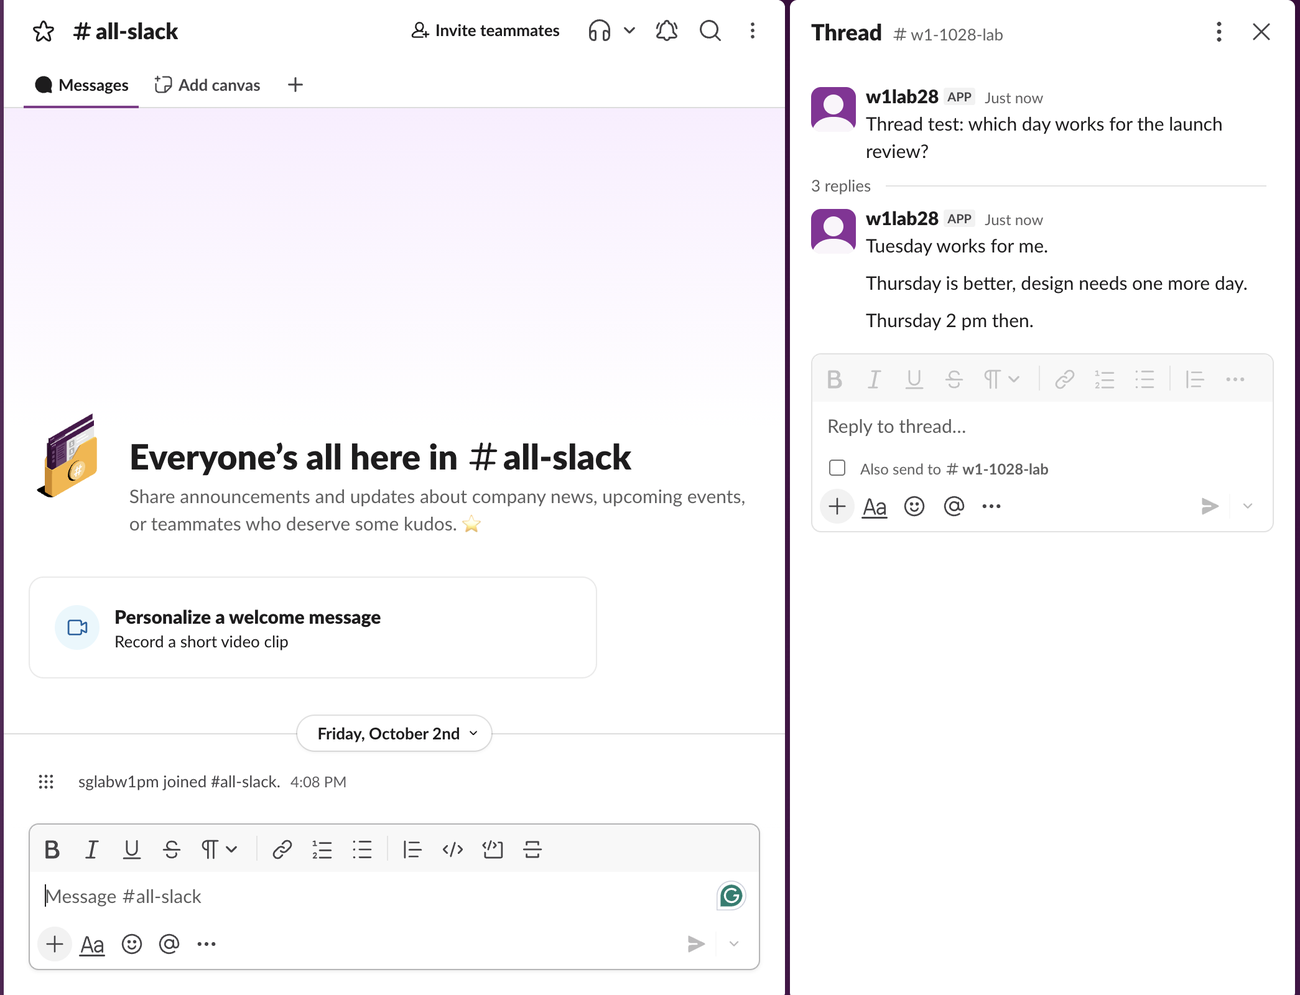Check Also send to #w1-1028-lab
Screen dimensions: 1300x995
coord(837,468)
